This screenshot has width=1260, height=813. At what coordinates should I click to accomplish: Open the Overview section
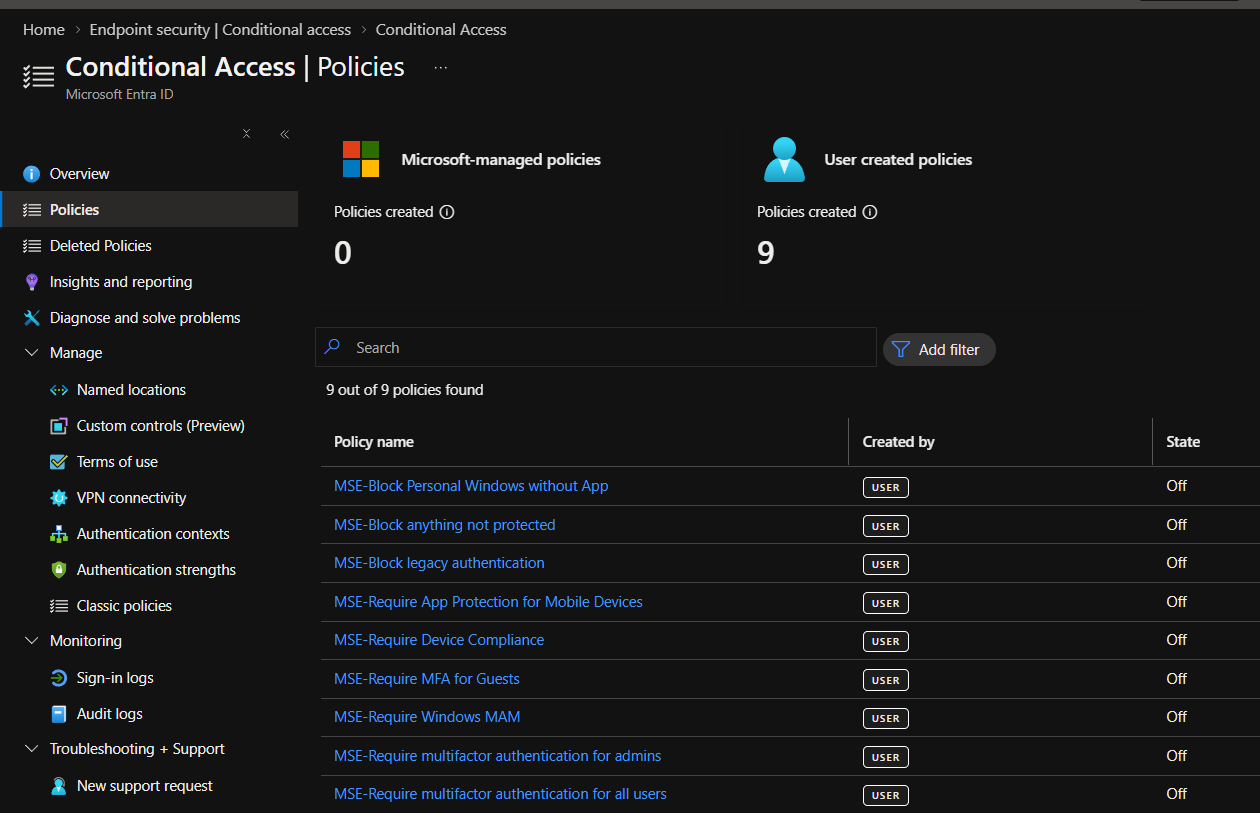tap(79, 173)
